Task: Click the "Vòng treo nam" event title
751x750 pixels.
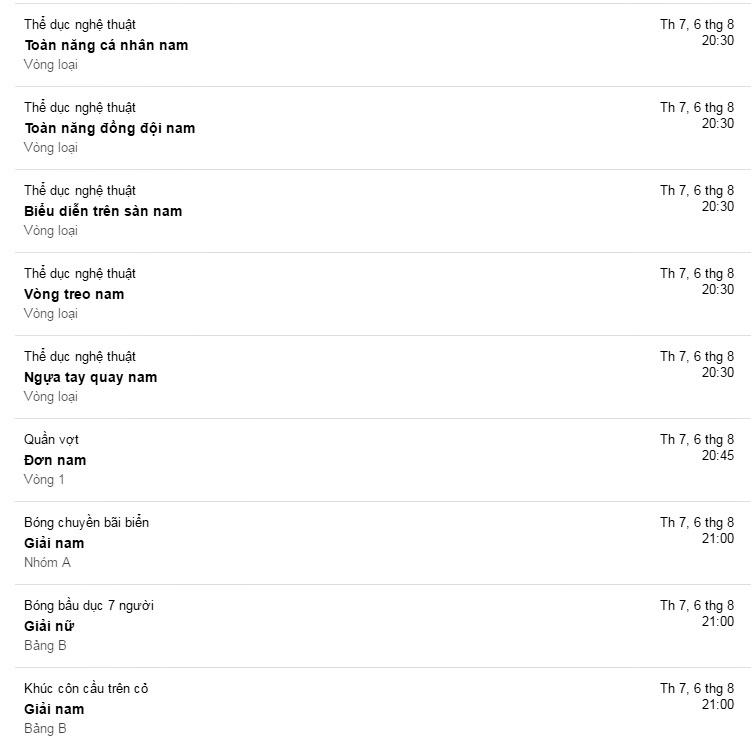Action: (74, 294)
